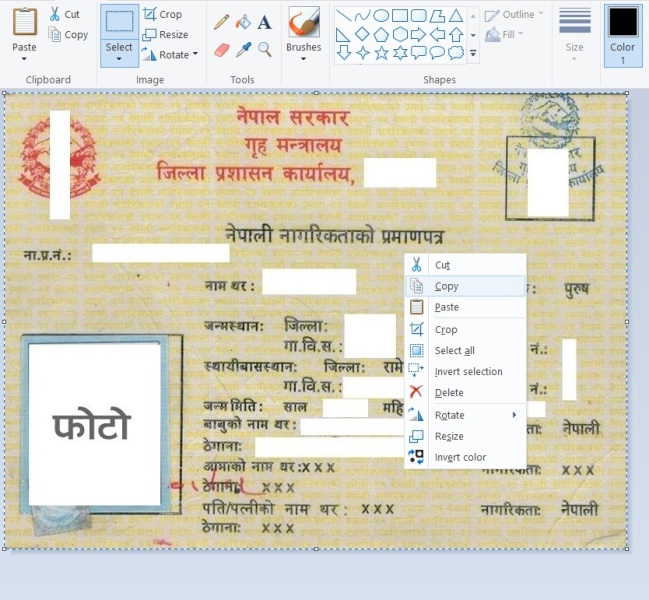The image size is (649, 600).
Task: Select the Rectangle shape
Action: pyautogui.click(x=400, y=16)
